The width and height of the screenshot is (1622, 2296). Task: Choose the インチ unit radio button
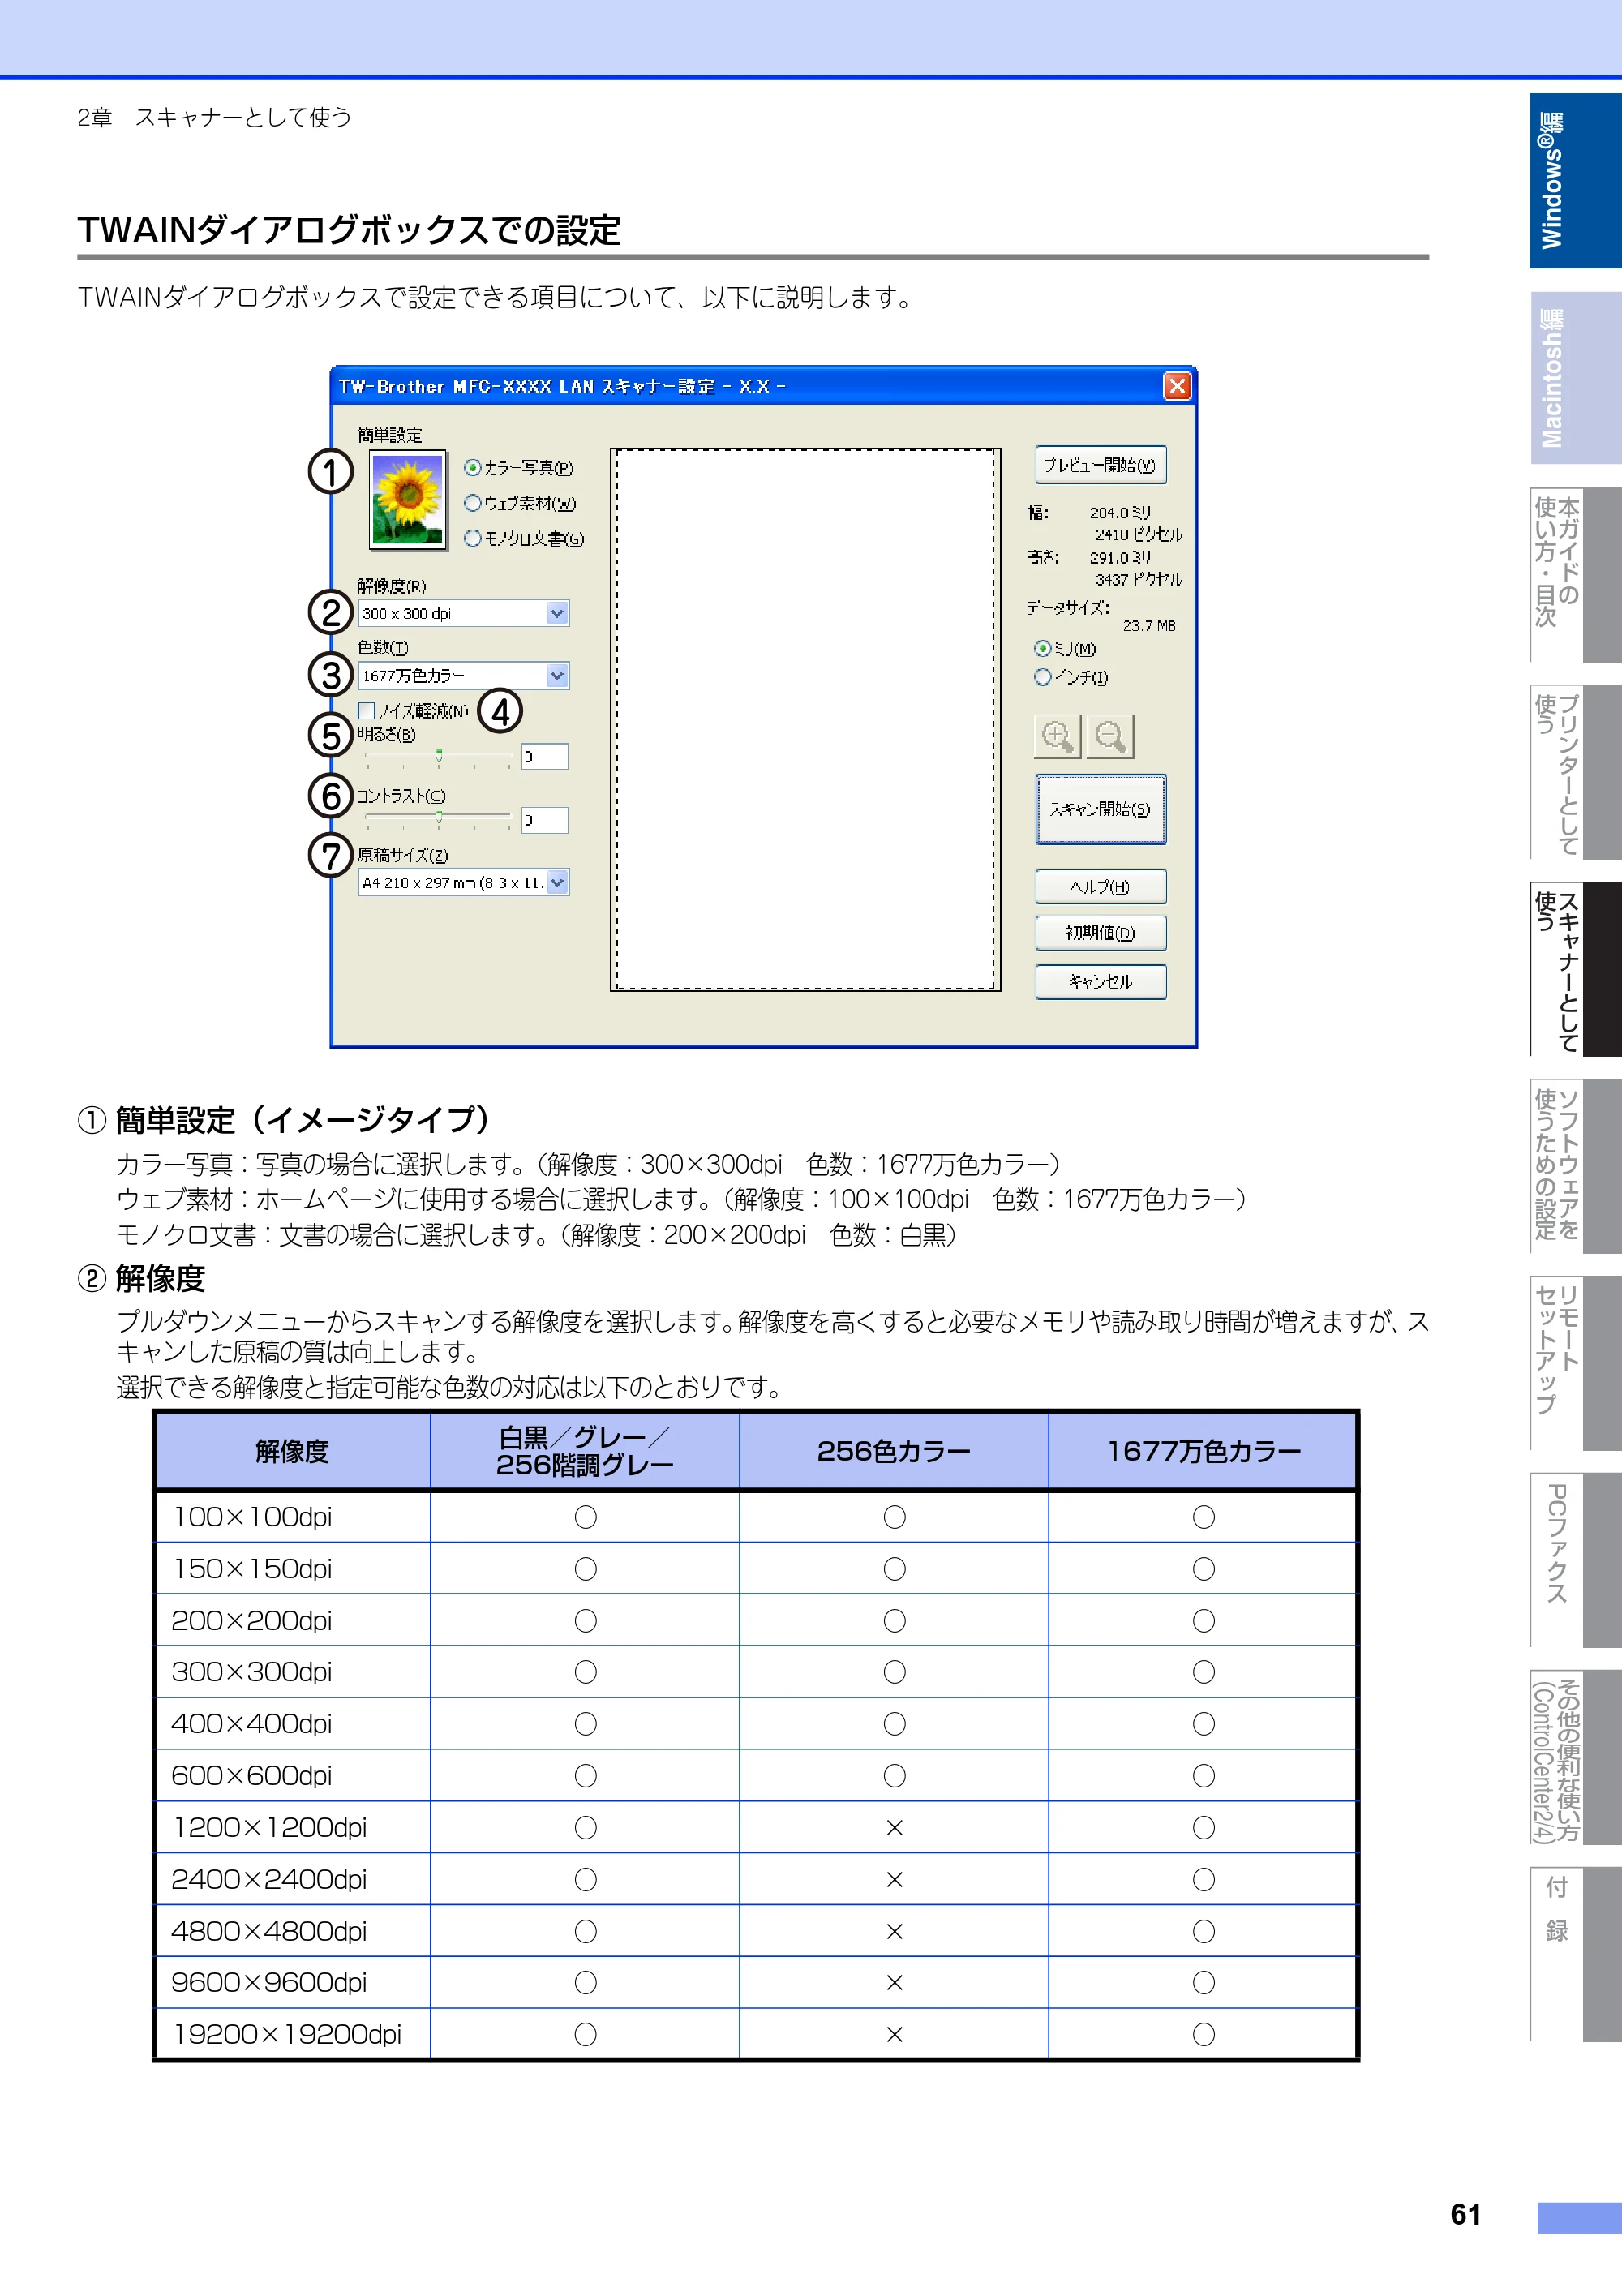click(x=1043, y=677)
